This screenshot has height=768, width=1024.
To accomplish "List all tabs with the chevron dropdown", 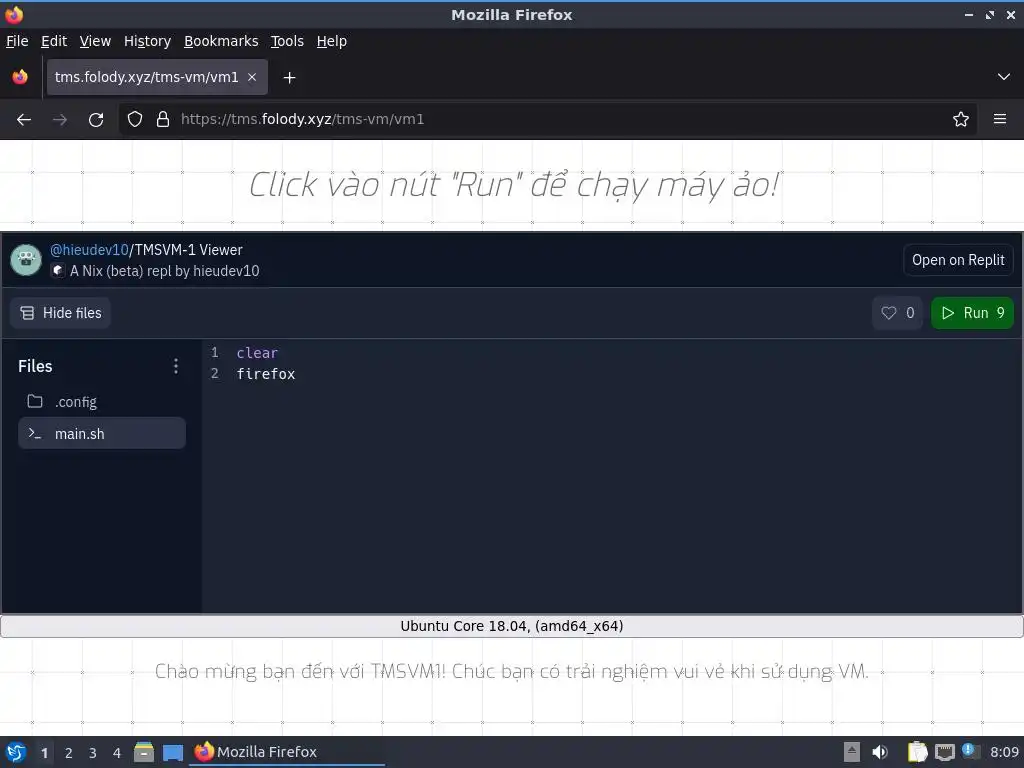I will pos(1004,77).
